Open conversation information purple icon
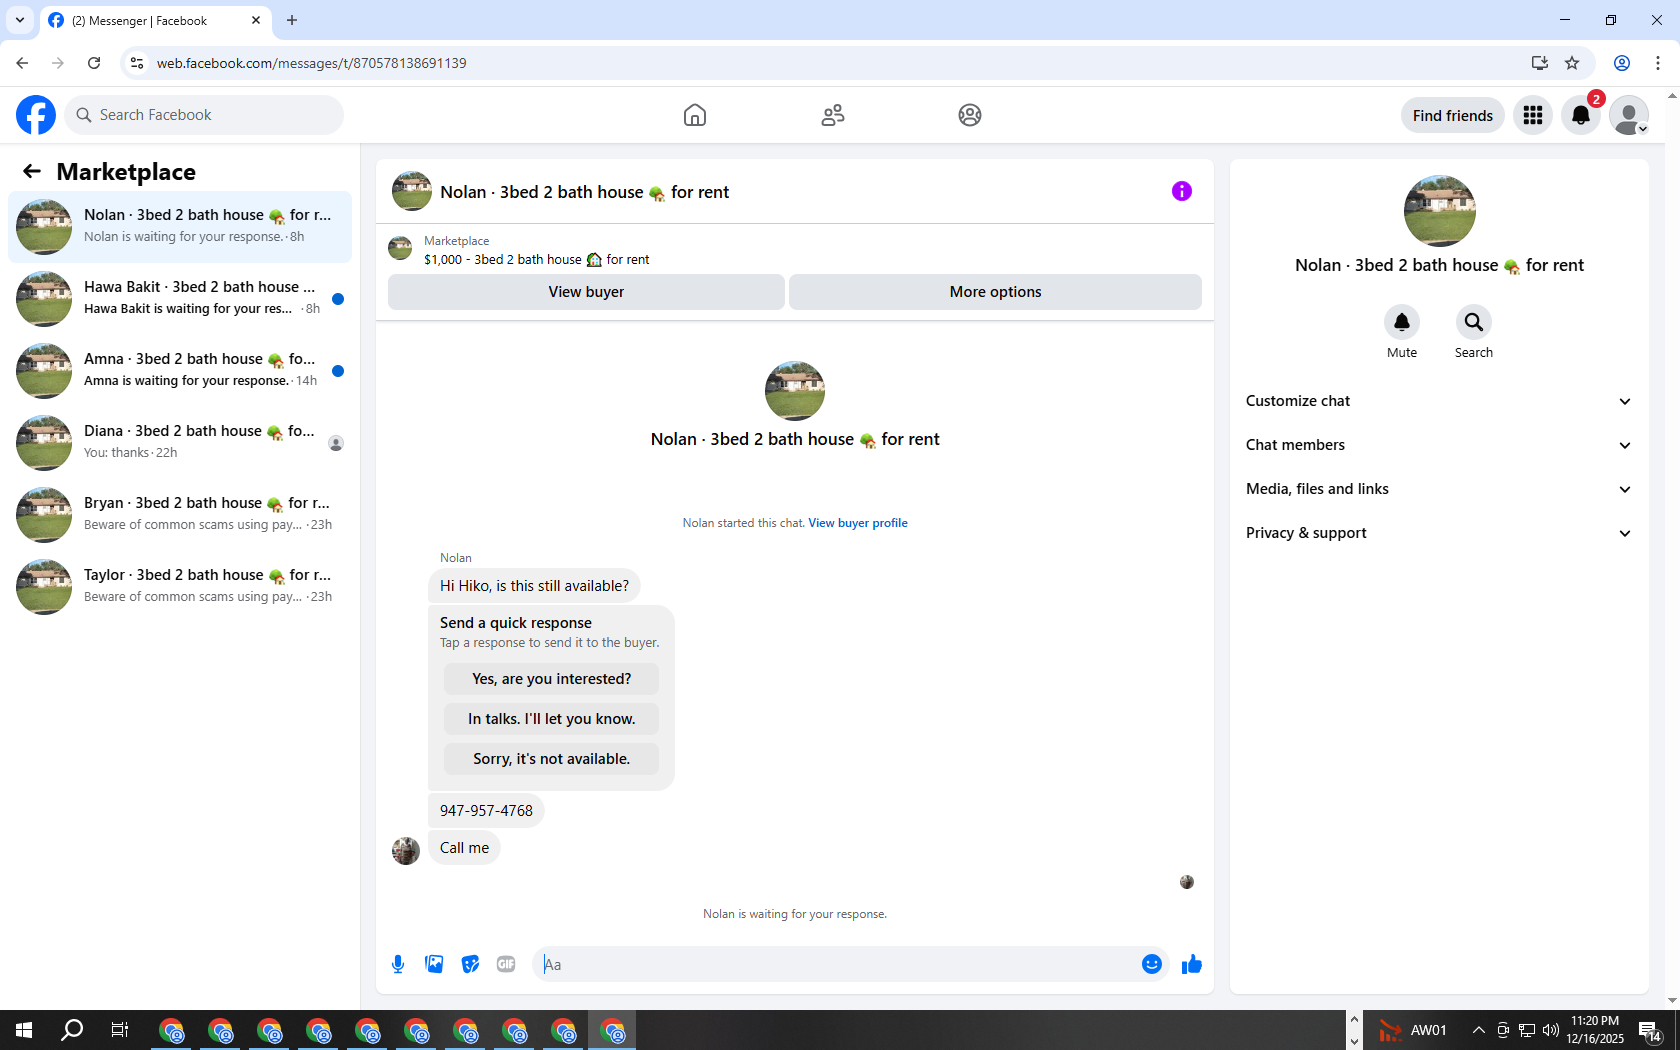 [1182, 191]
